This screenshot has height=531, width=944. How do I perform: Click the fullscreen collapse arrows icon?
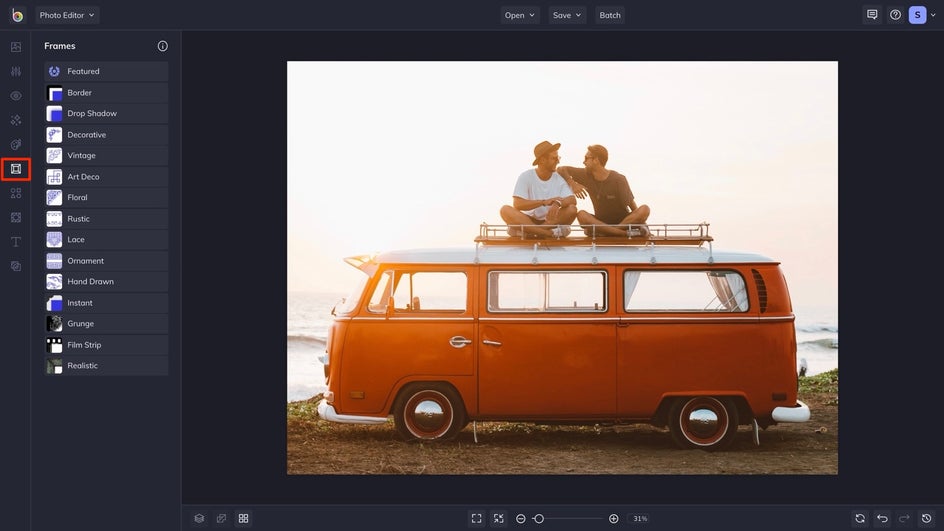coord(498,518)
